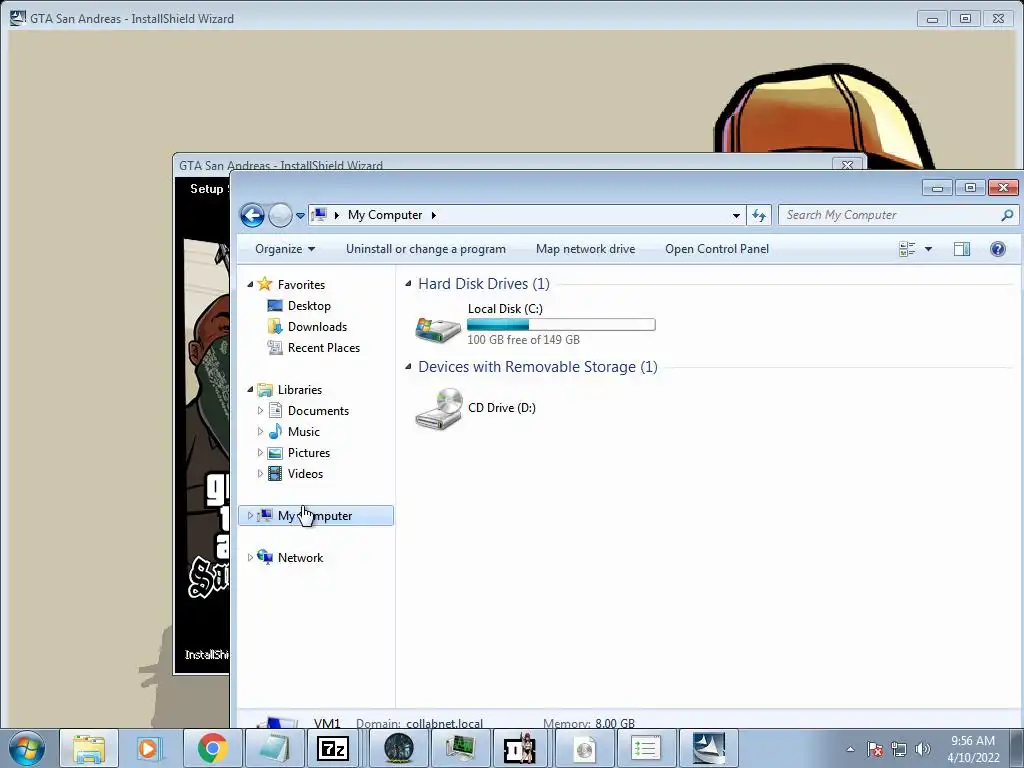
Task: Click the checklist taskbar icon
Action: [646, 748]
